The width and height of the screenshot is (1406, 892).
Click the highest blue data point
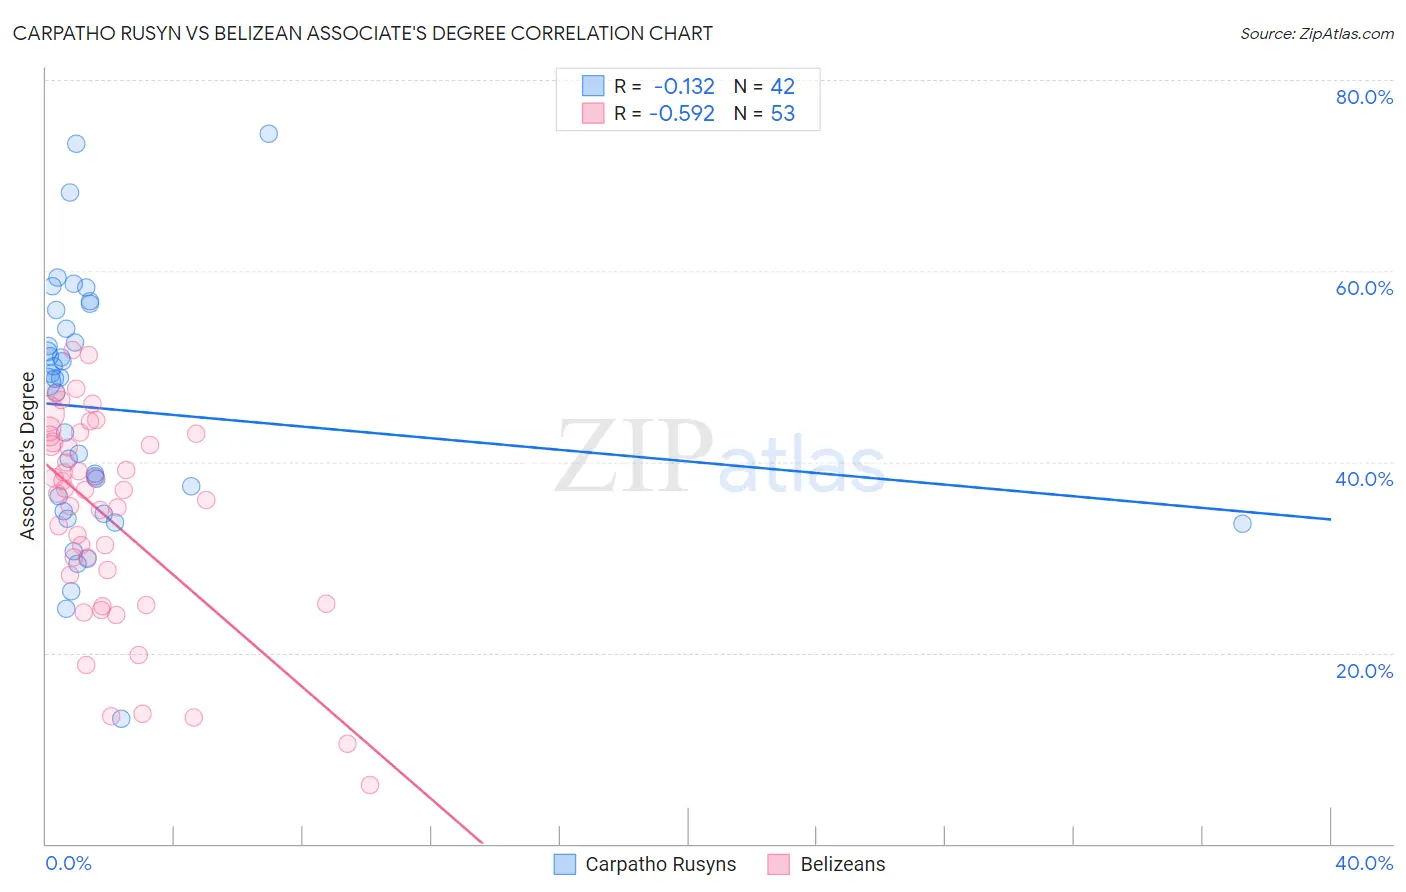(x=268, y=133)
